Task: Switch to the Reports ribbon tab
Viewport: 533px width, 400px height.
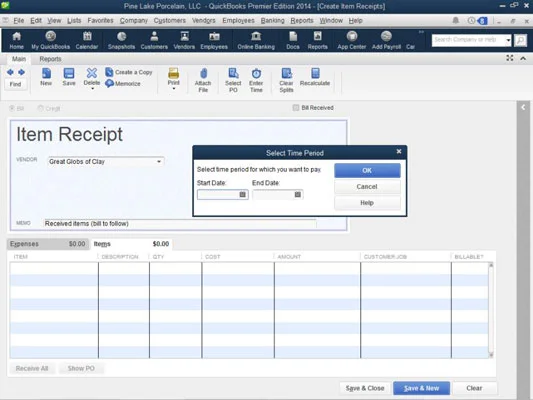Action: pyautogui.click(x=50, y=59)
